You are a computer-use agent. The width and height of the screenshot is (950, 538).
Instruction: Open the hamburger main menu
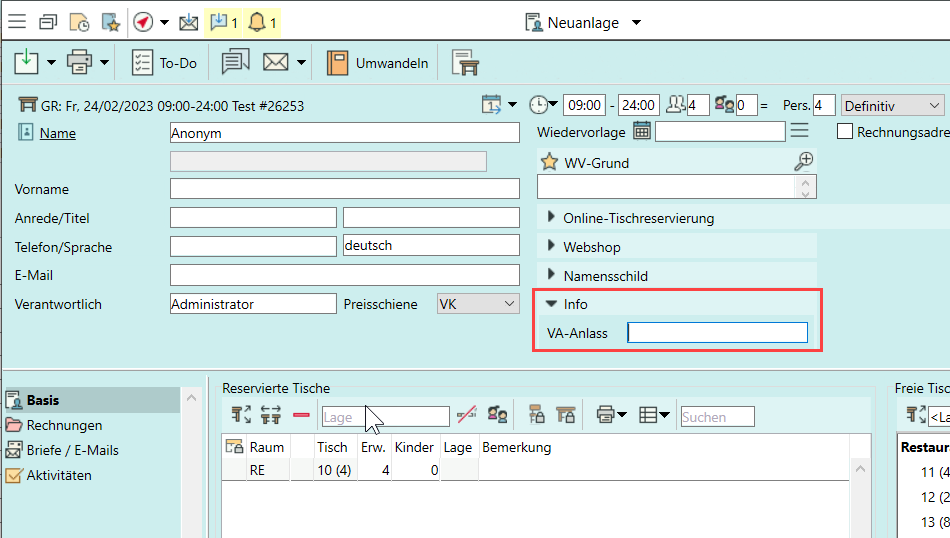[x=17, y=22]
